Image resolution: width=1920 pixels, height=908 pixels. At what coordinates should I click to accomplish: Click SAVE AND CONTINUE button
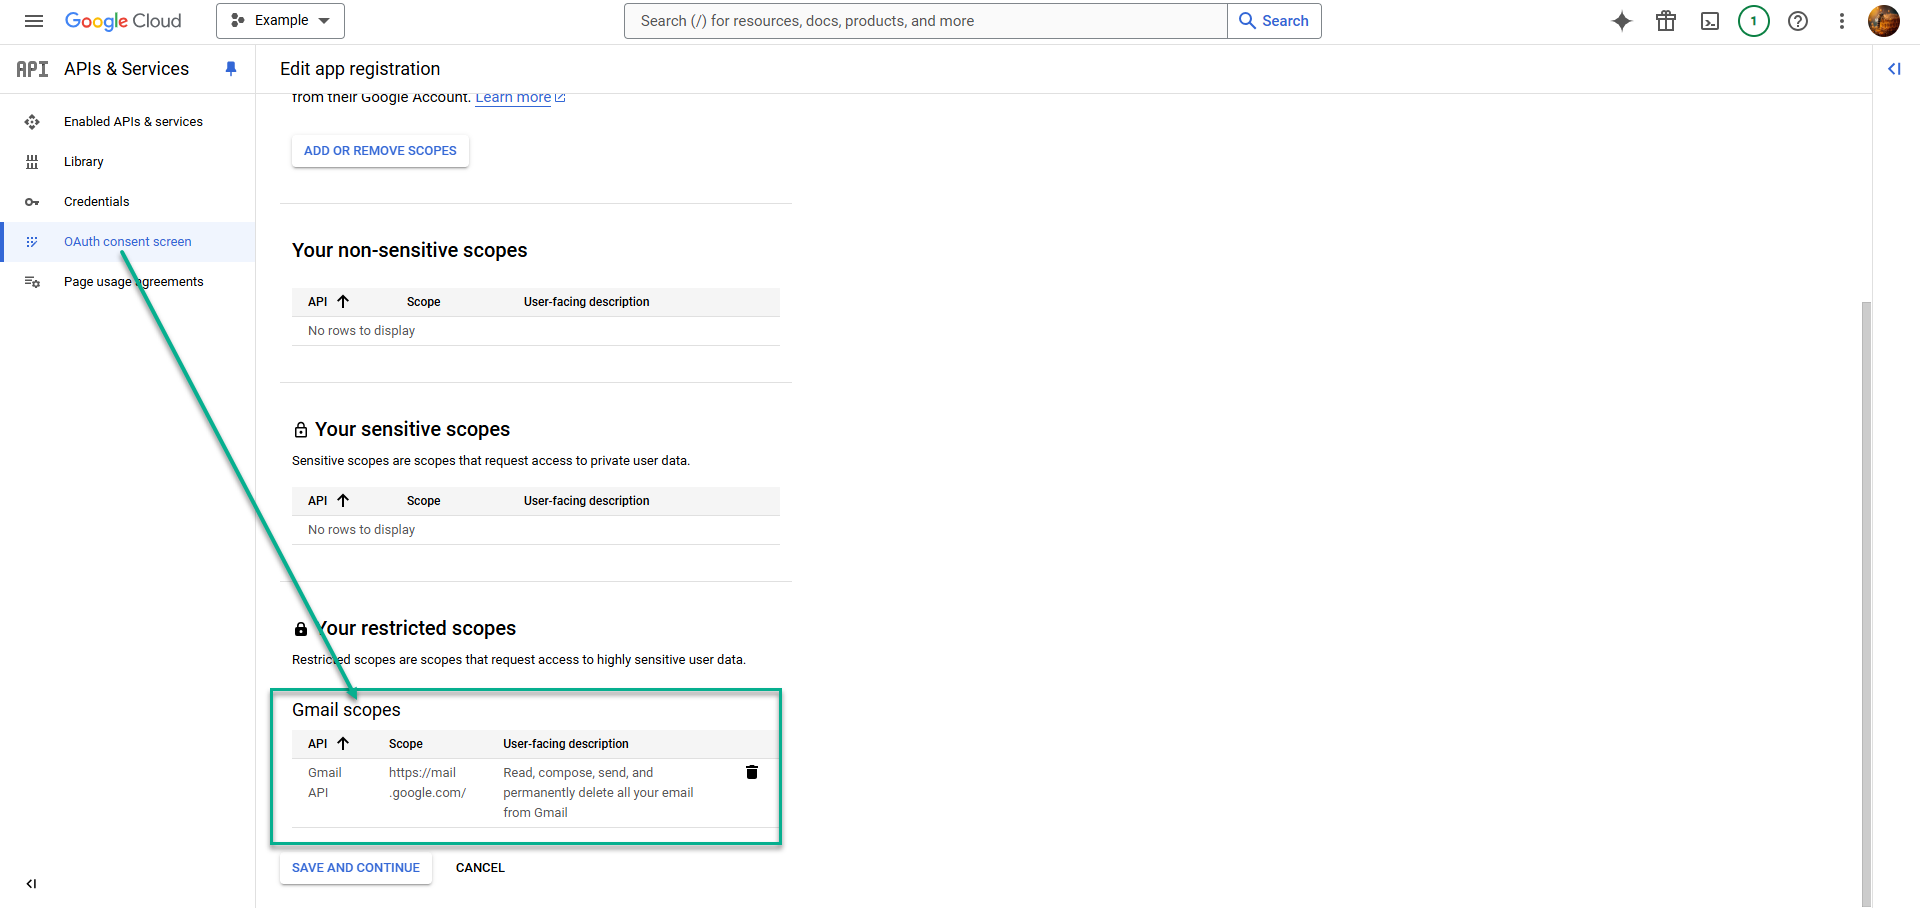(x=355, y=867)
